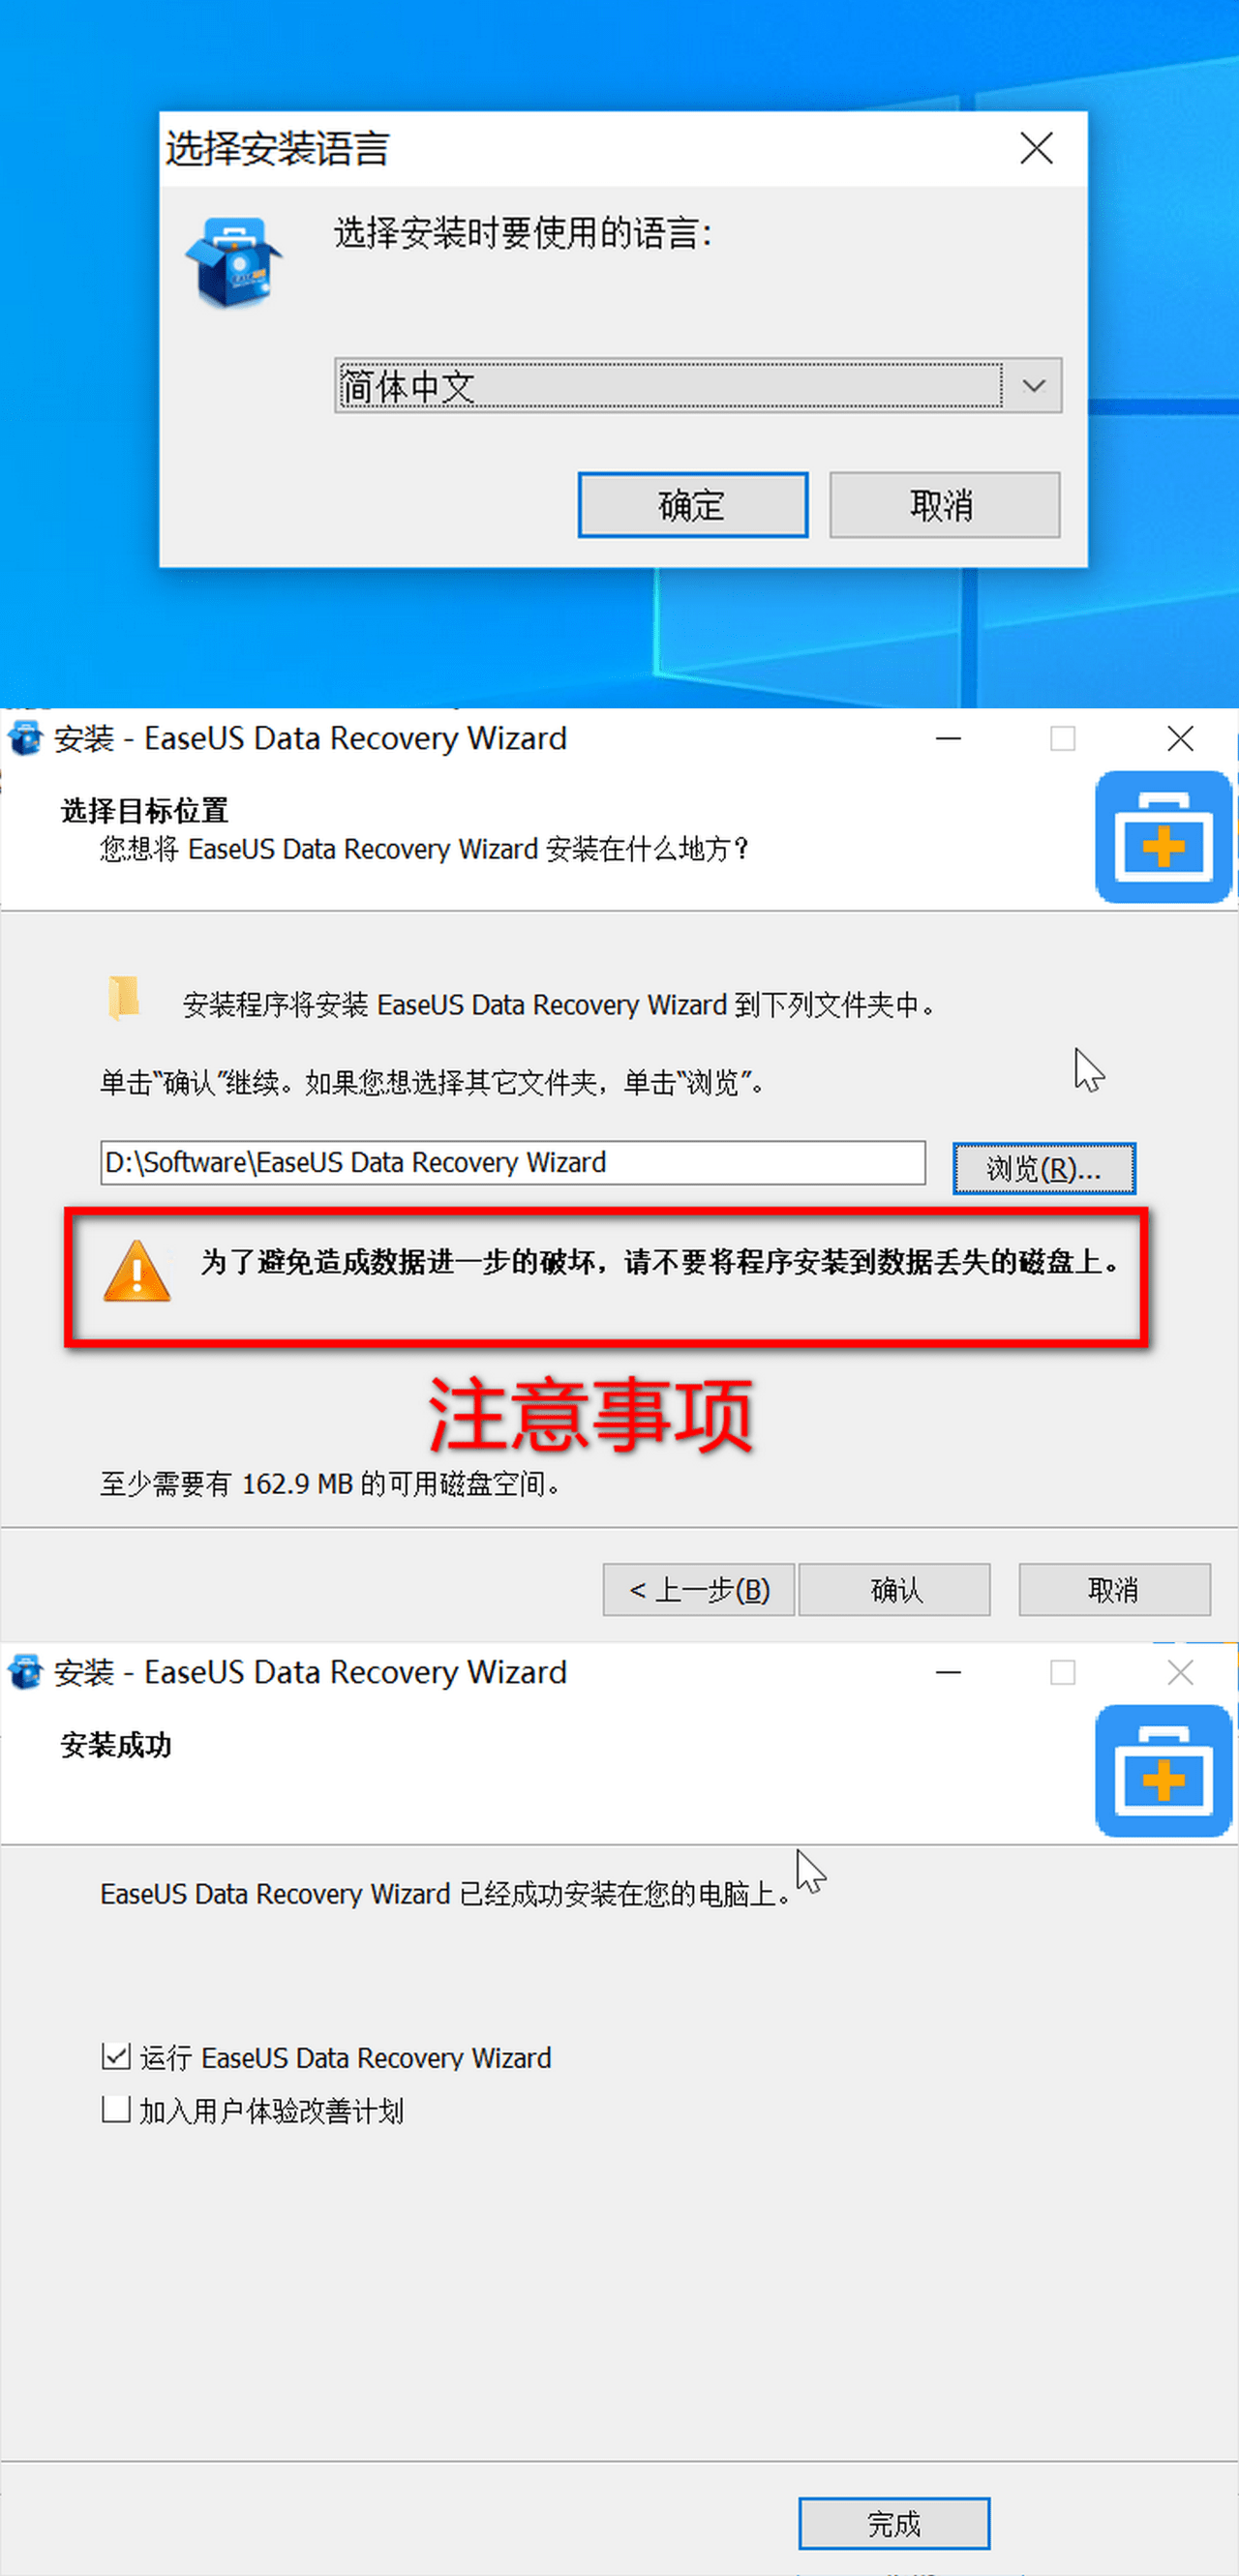Click the folder icon beside install description
1239x2576 pixels.
[124, 997]
